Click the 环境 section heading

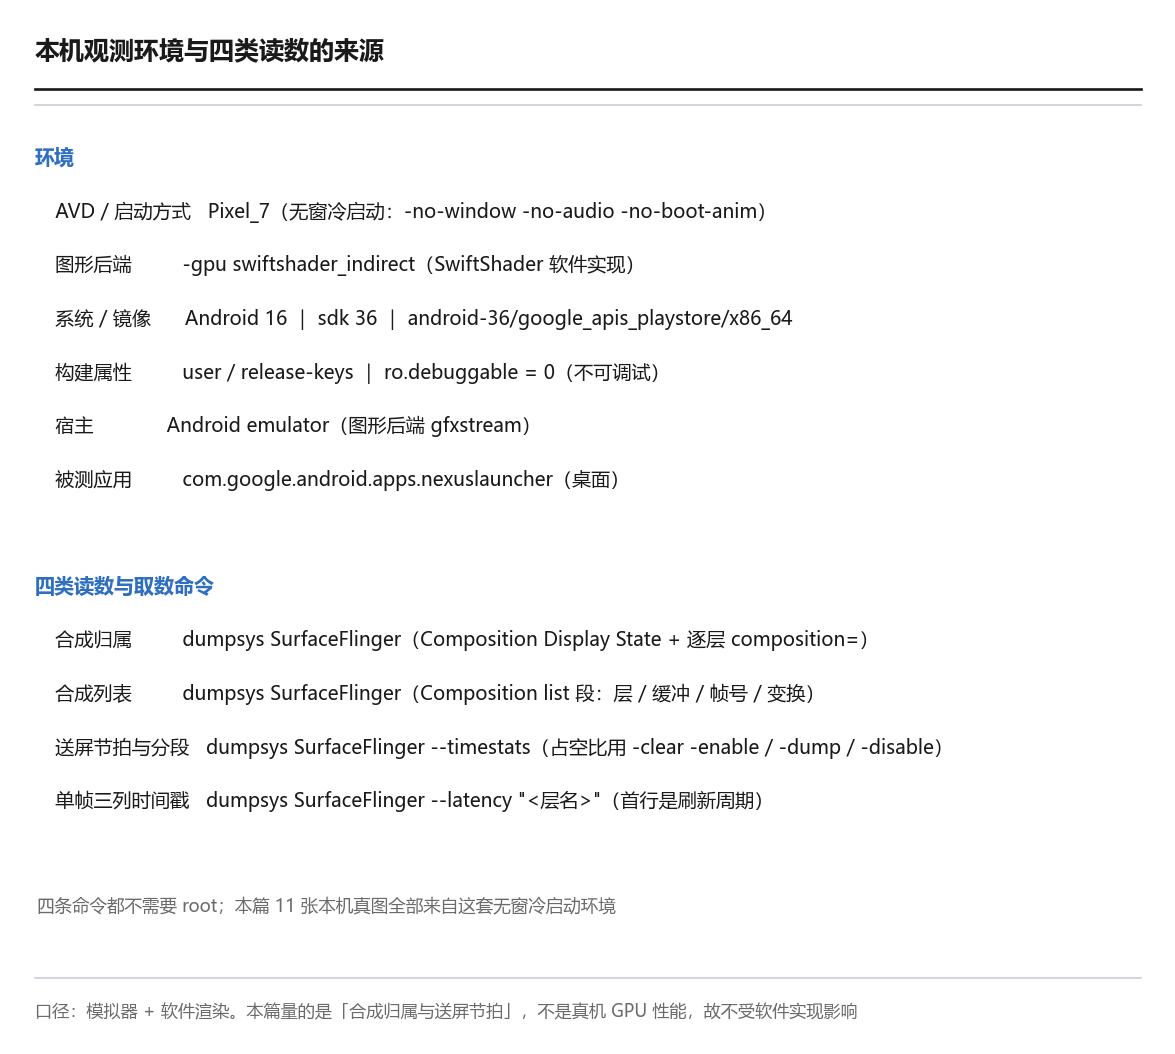coord(54,157)
